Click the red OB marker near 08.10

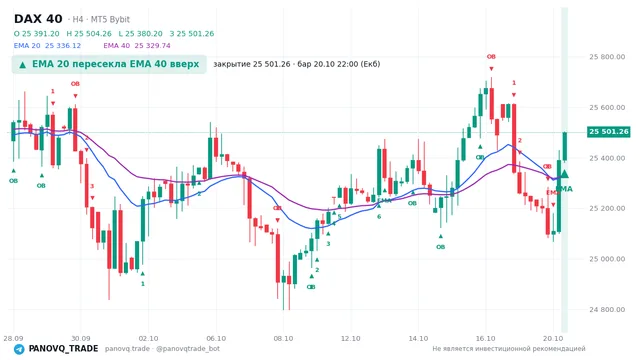coord(277,208)
